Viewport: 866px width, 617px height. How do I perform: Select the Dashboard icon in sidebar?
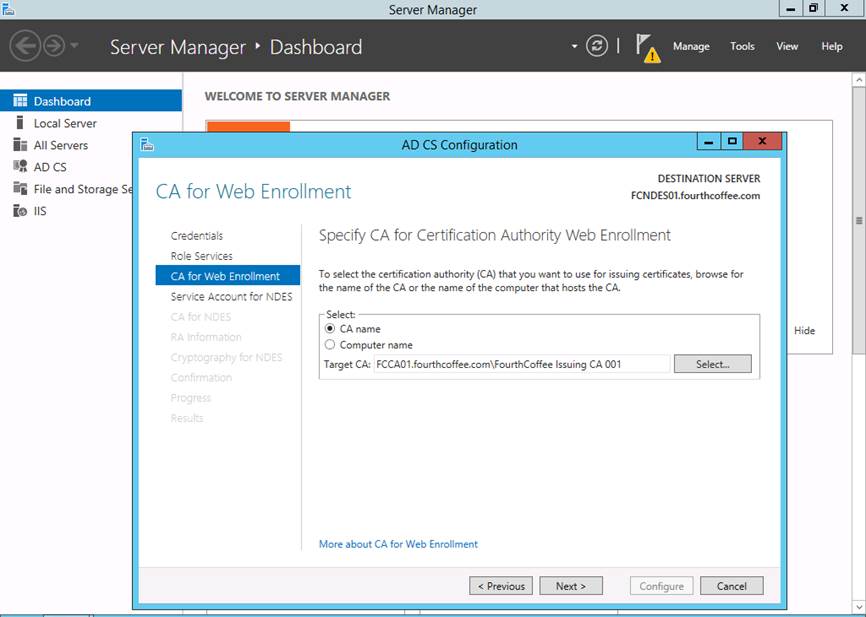click(19, 101)
